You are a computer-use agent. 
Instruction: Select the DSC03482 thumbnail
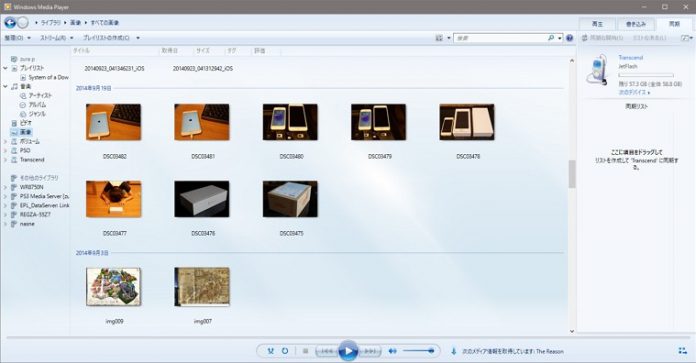(x=114, y=122)
